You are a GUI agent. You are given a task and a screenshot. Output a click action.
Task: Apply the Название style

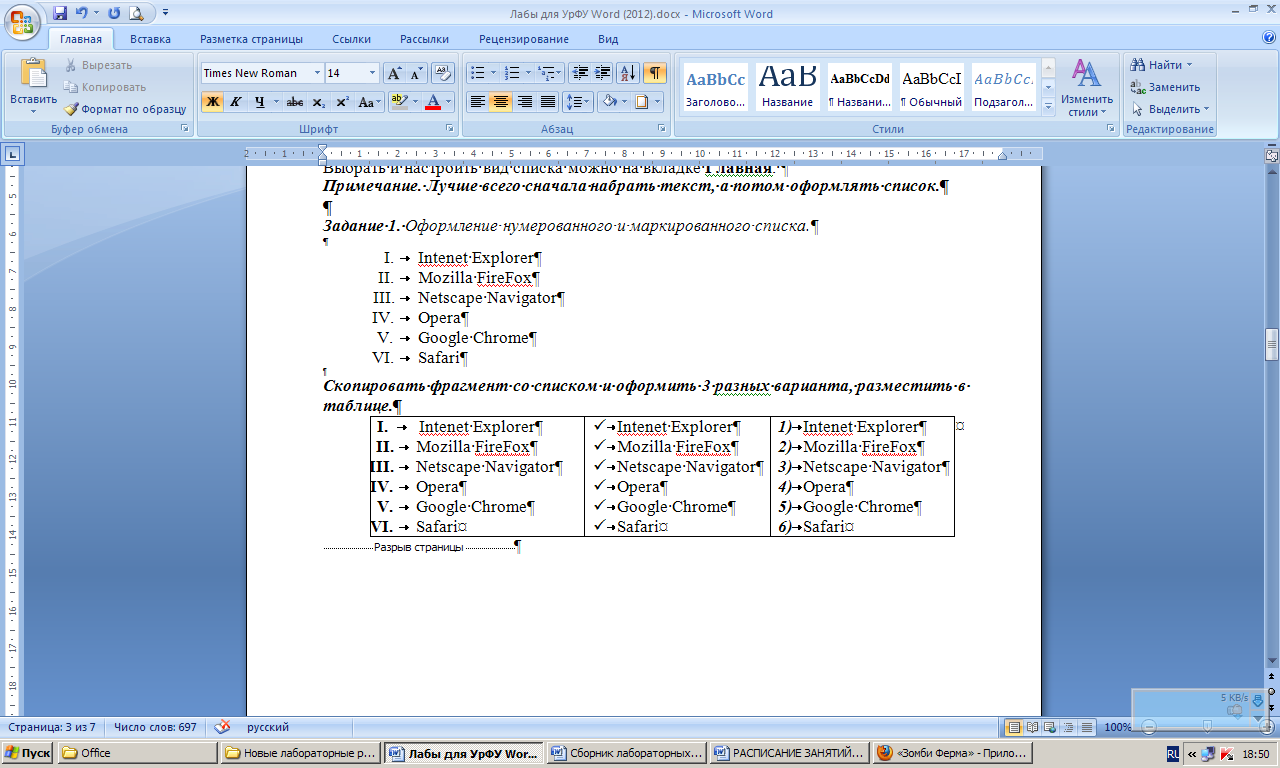(787, 87)
